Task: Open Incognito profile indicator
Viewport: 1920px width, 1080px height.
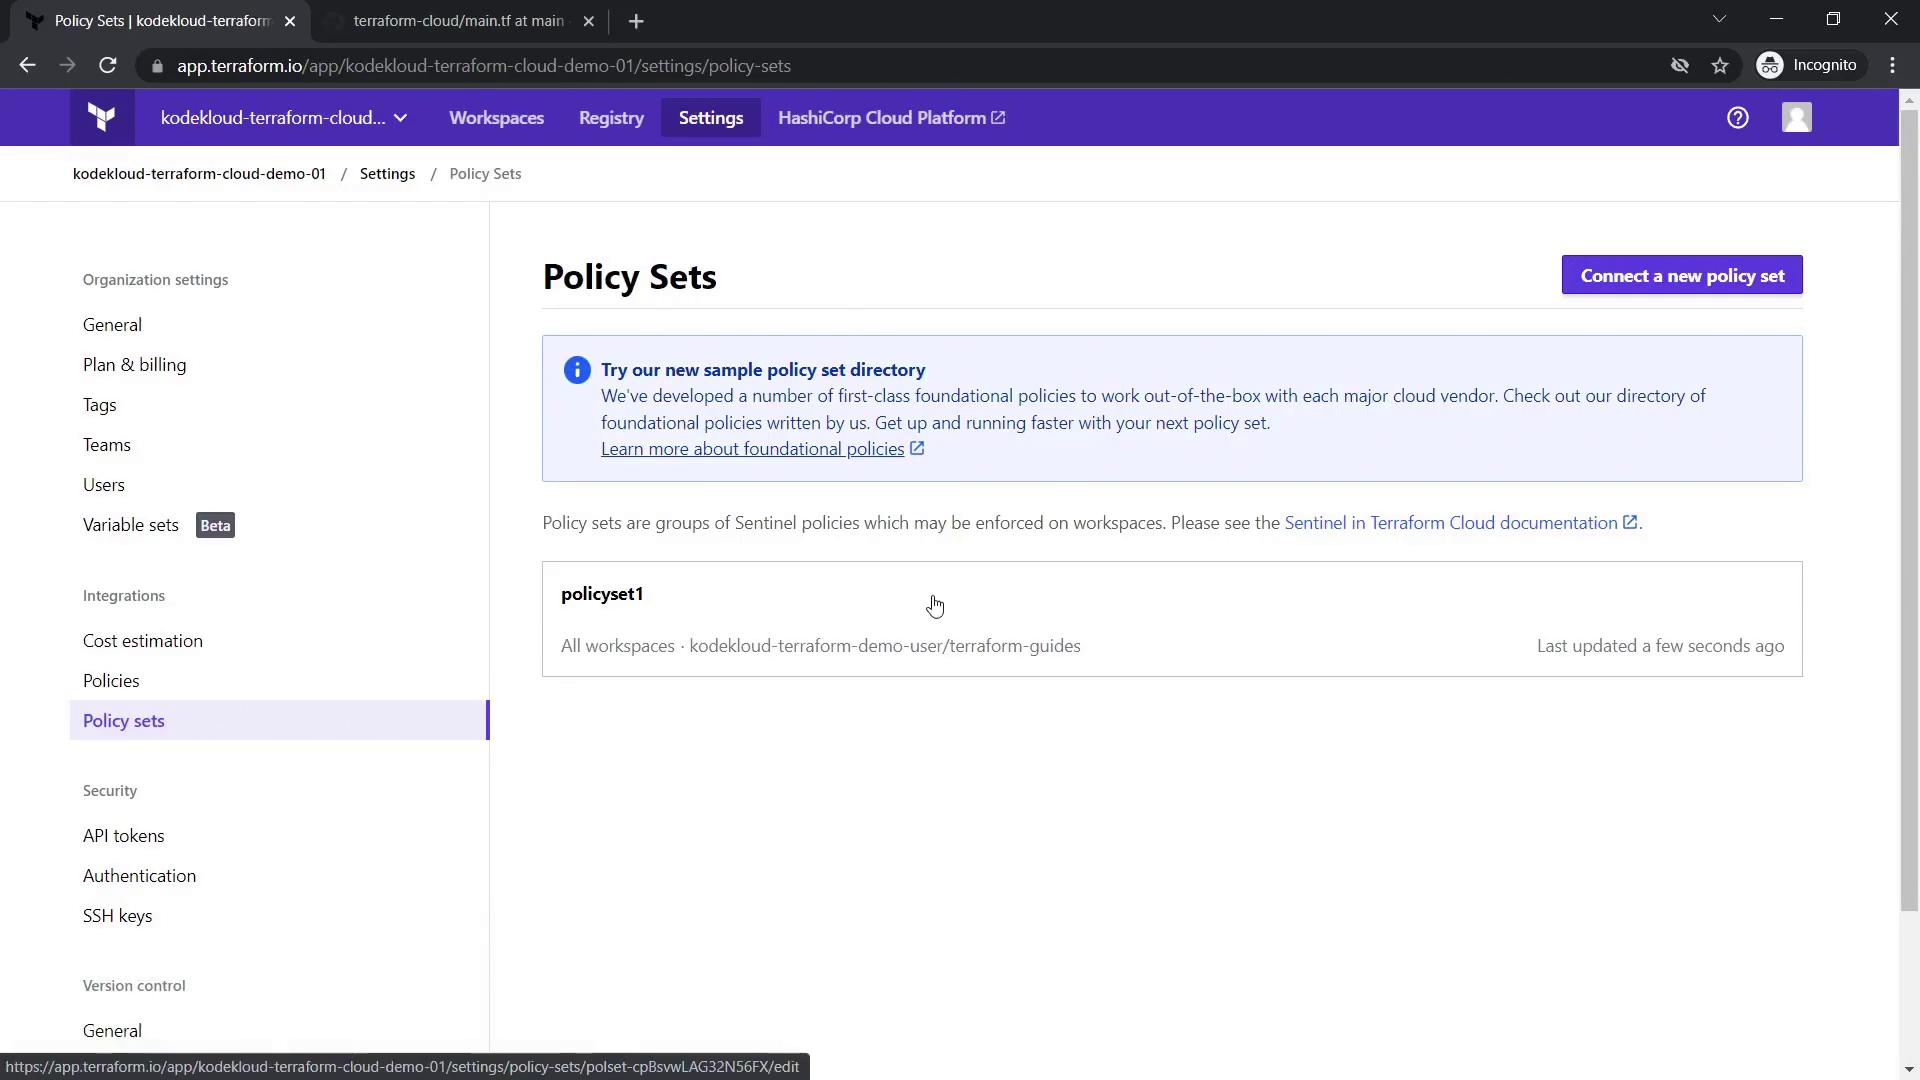Action: tap(1808, 66)
